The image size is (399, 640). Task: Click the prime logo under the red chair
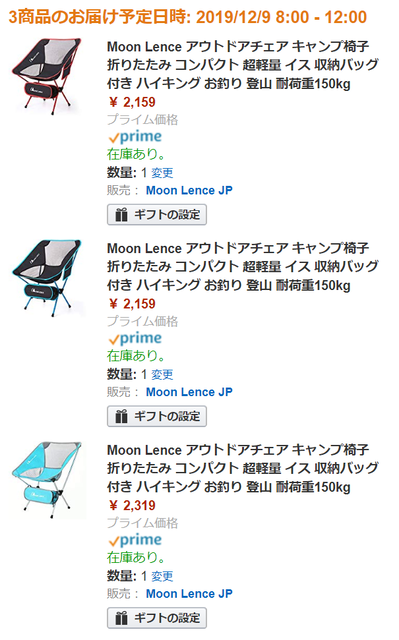135,137
